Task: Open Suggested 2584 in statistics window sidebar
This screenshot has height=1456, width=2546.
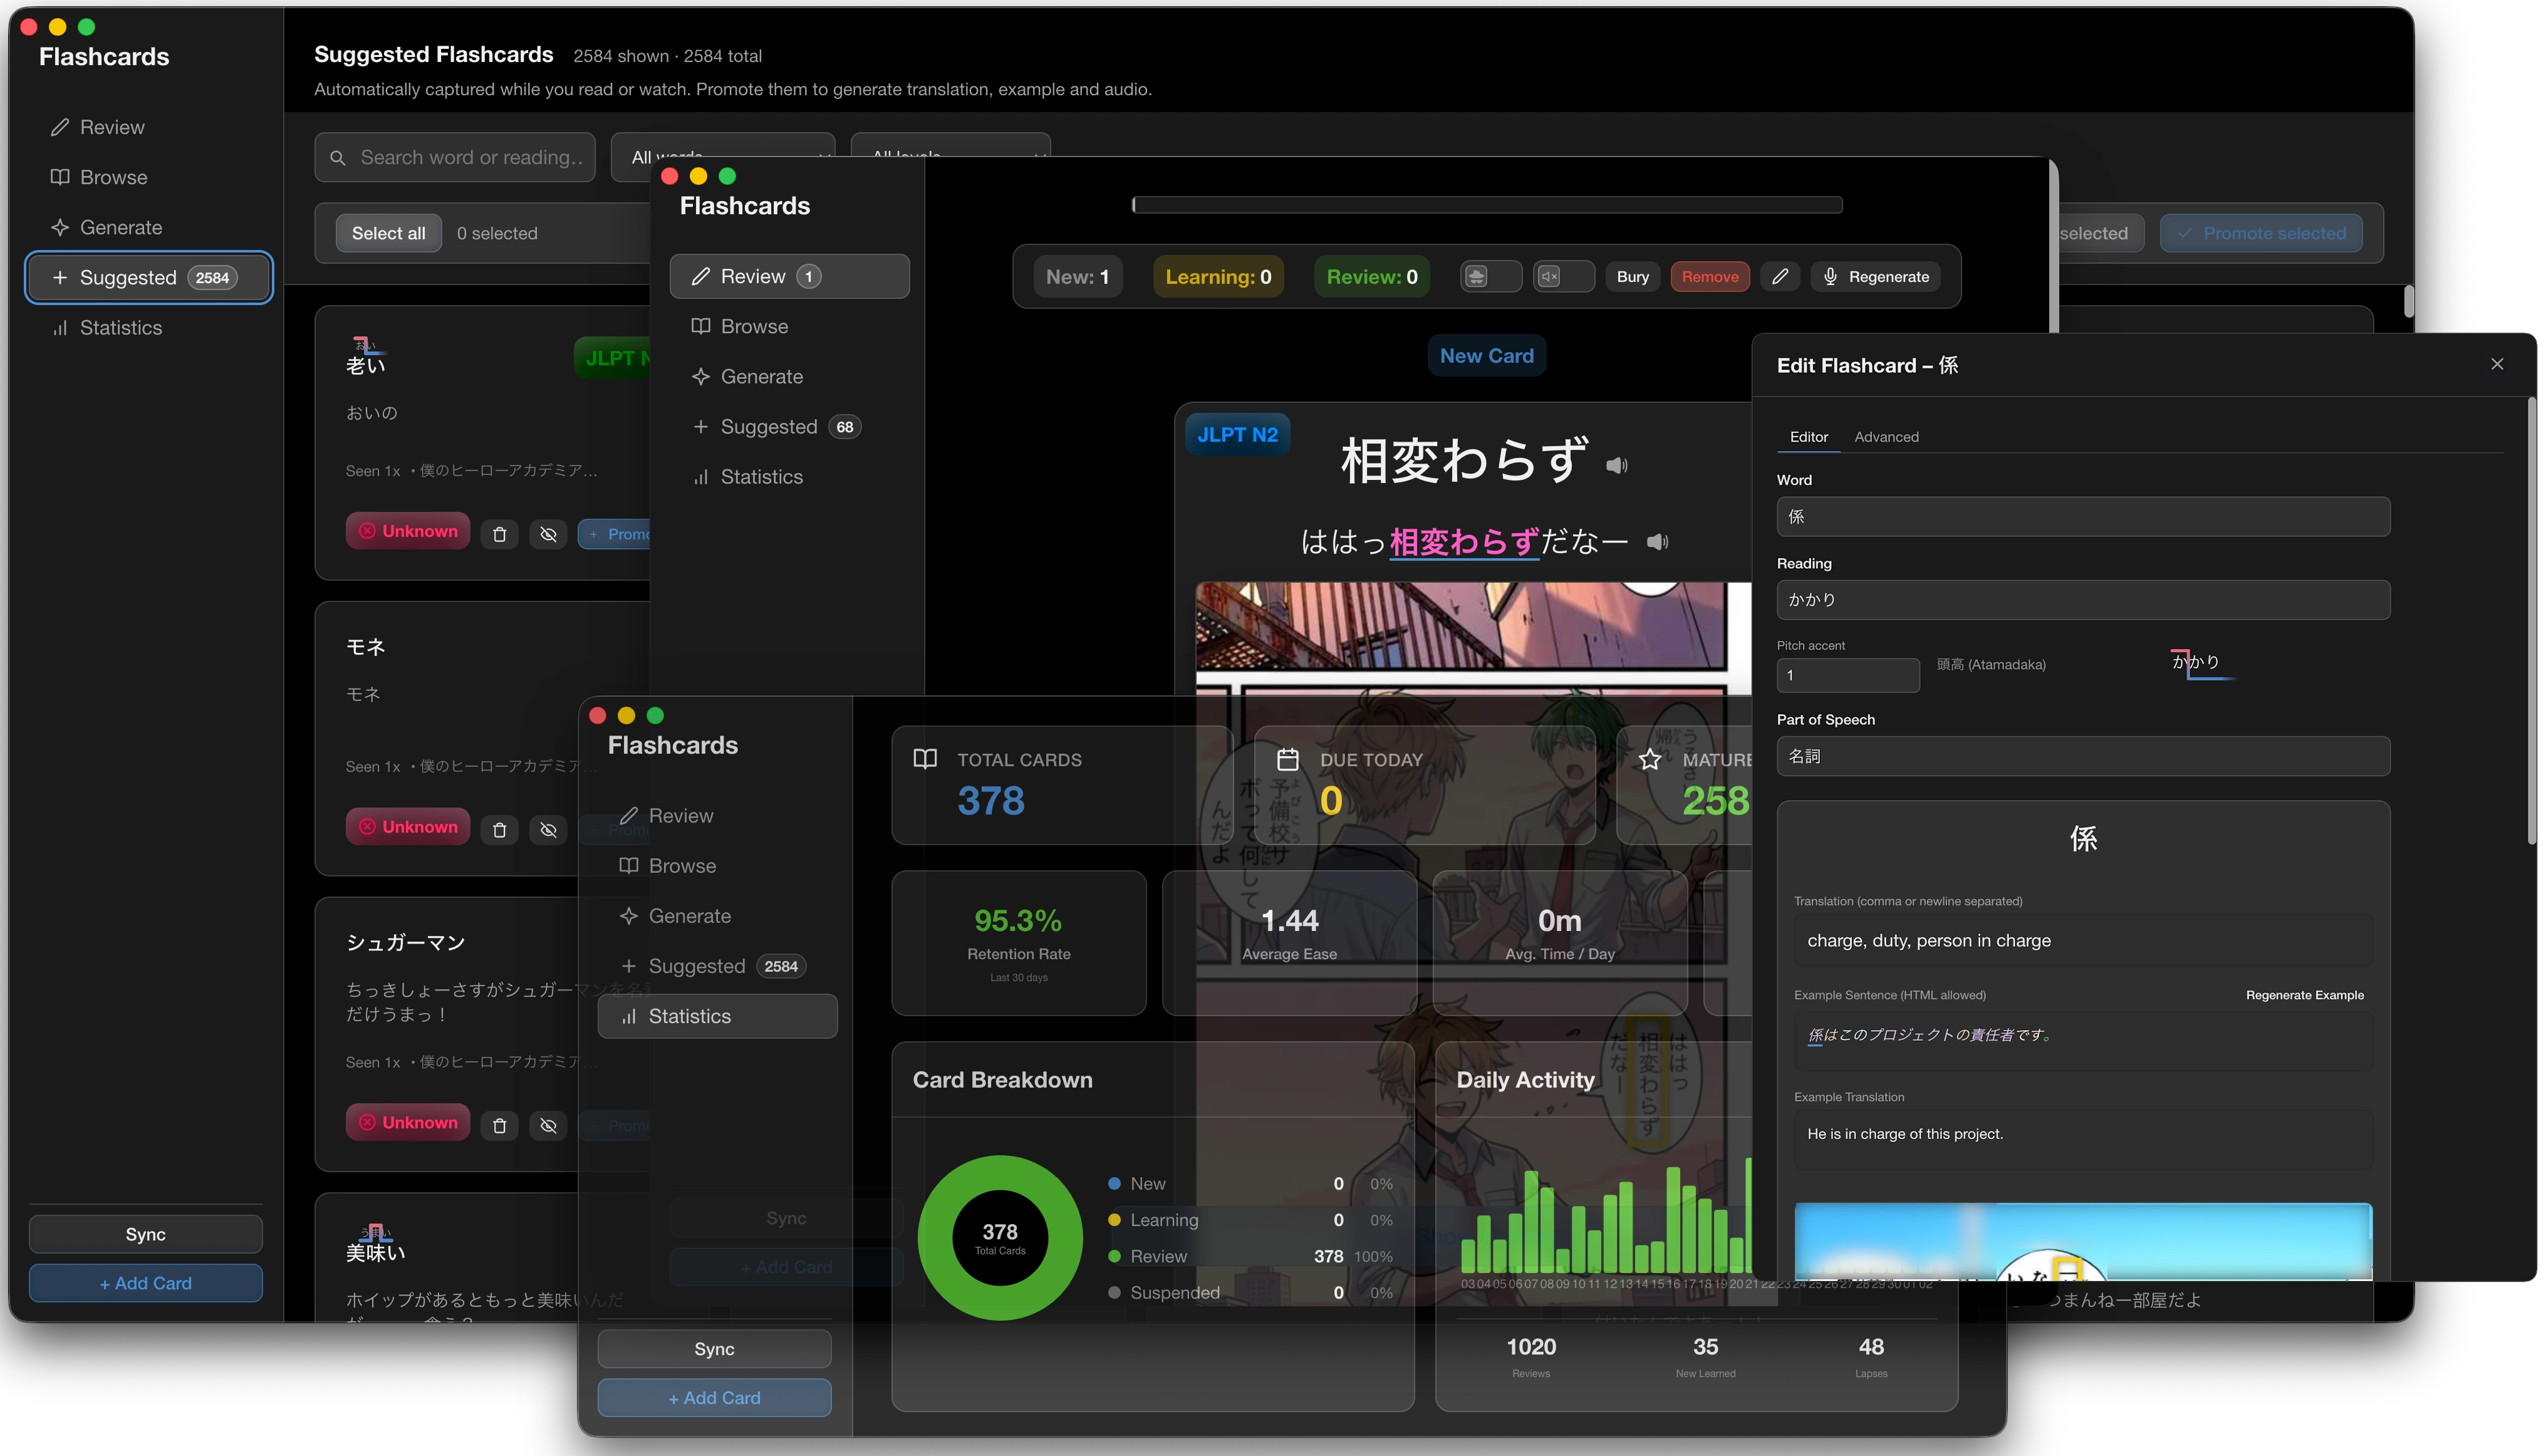Action: pyautogui.click(x=717, y=966)
